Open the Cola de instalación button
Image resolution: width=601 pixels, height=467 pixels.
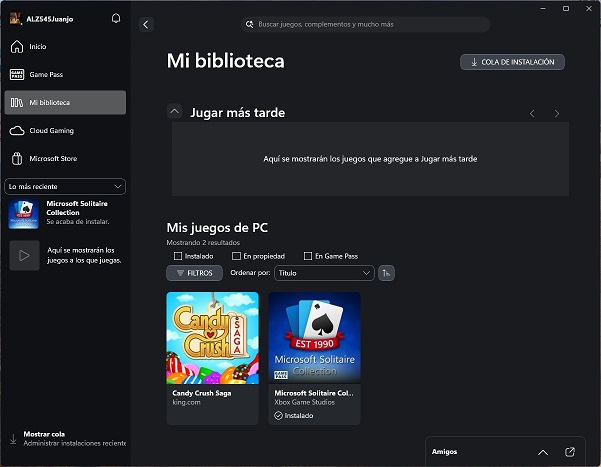(512, 62)
